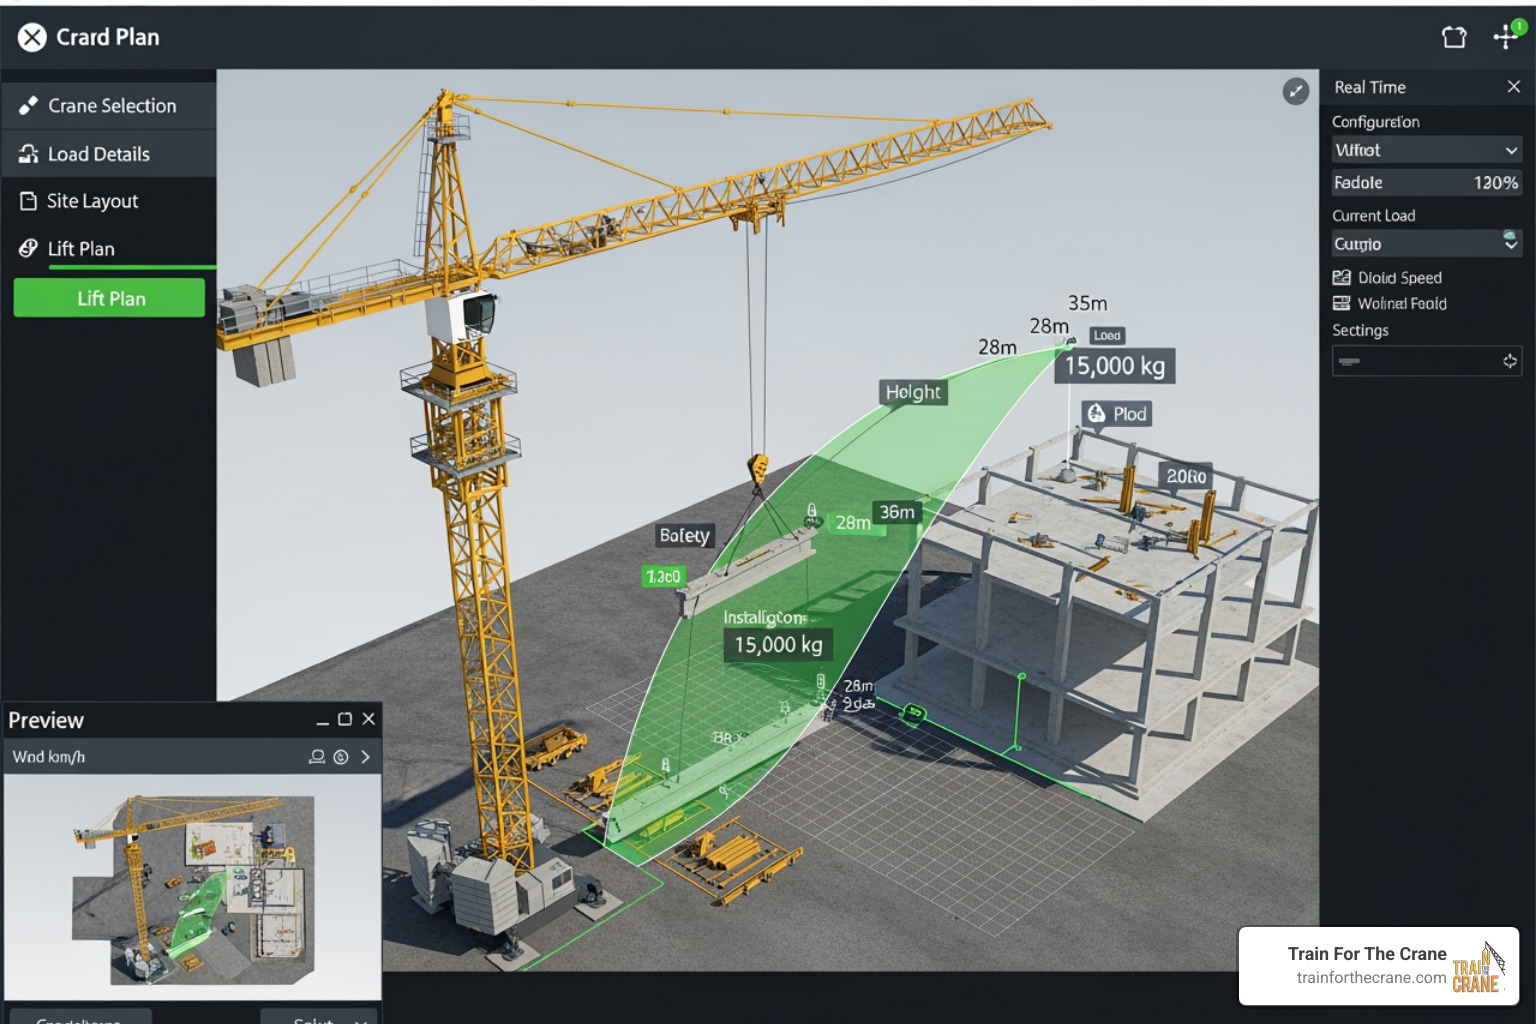Click the crosshair icon in the top bar
Image resolution: width=1536 pixels, height=1024 pixels.
click(1505, 36)
